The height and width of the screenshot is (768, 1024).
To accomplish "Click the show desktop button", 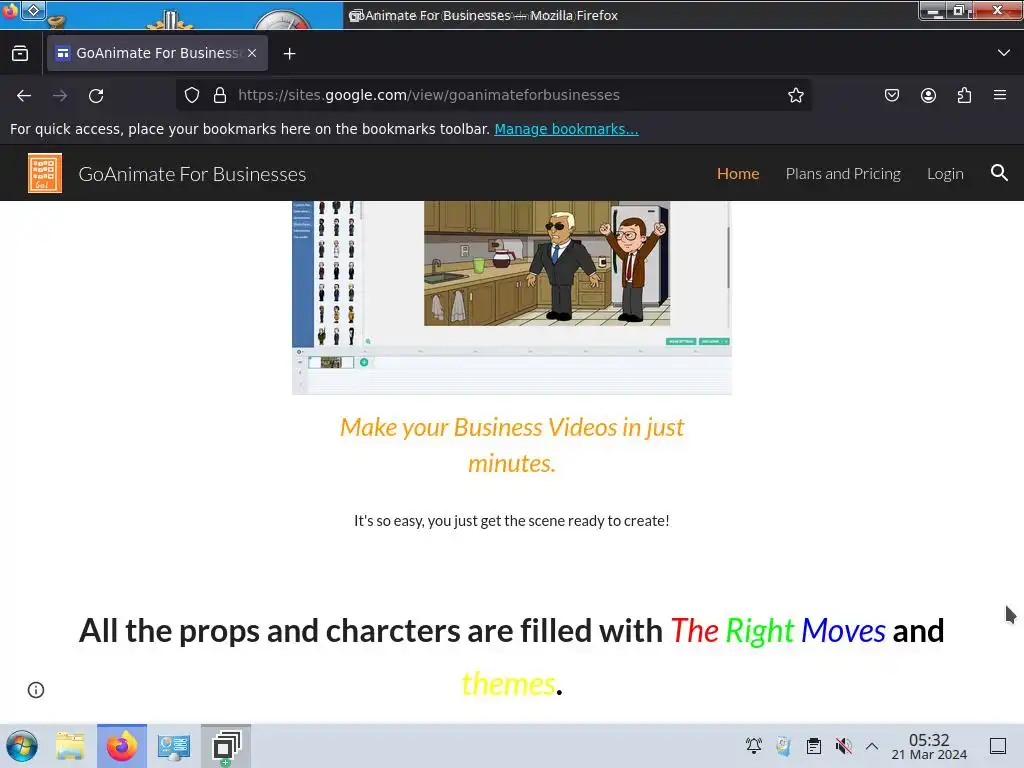I will pyautogui.click(x=998, y=746).
